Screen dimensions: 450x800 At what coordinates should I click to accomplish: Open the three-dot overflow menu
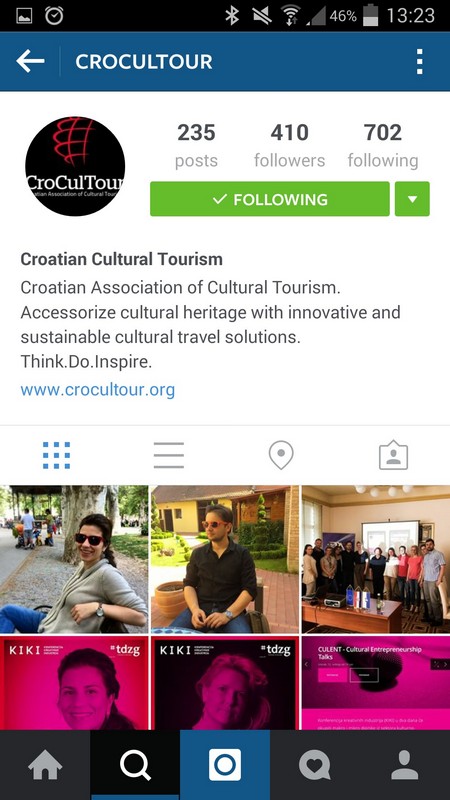click(x=419, y=62)
